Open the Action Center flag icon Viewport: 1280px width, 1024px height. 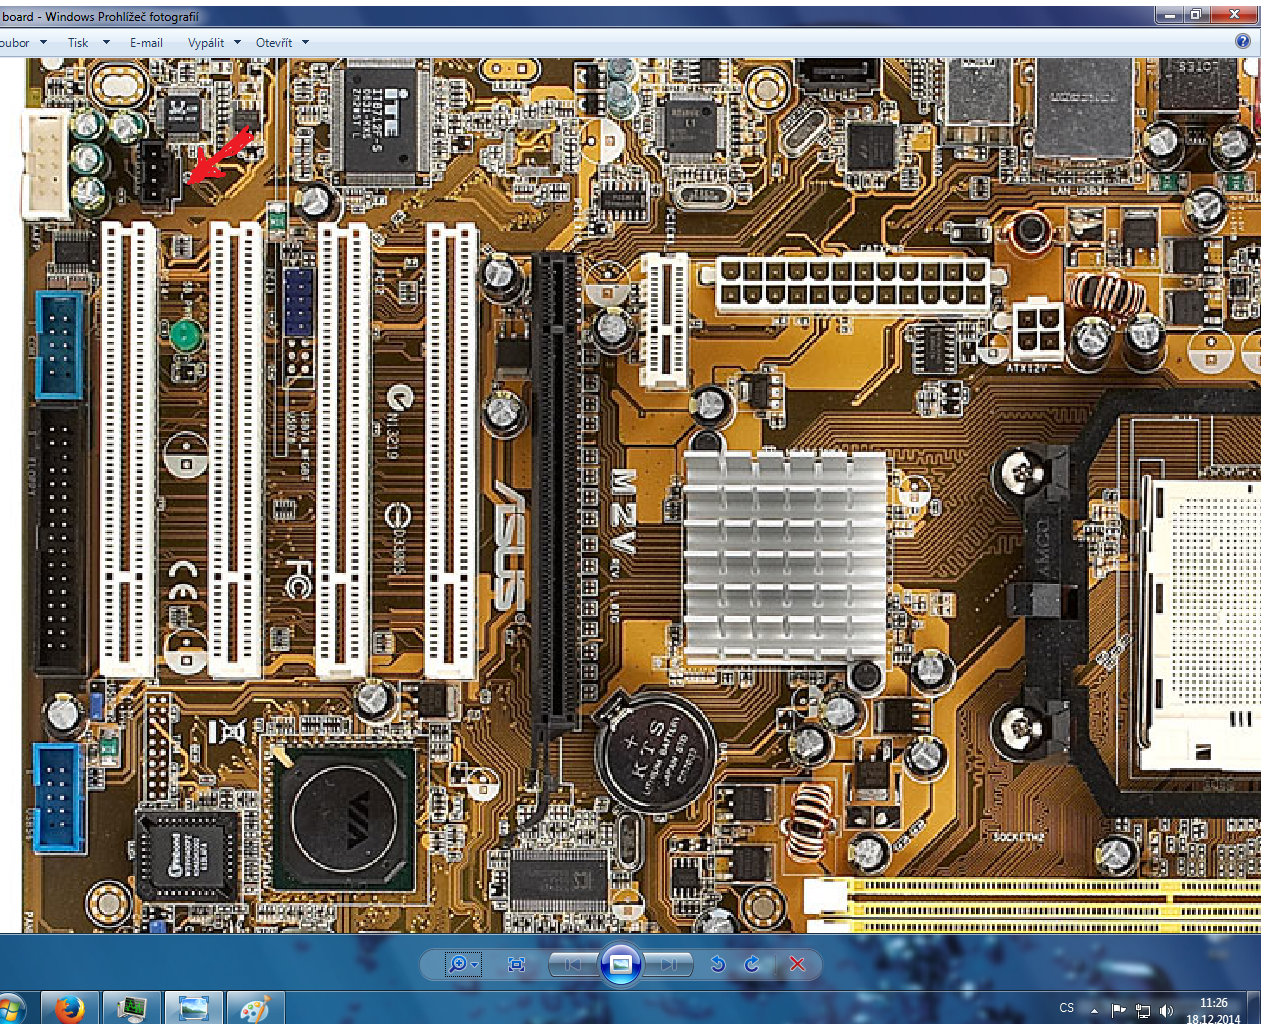(1119, 1010)
